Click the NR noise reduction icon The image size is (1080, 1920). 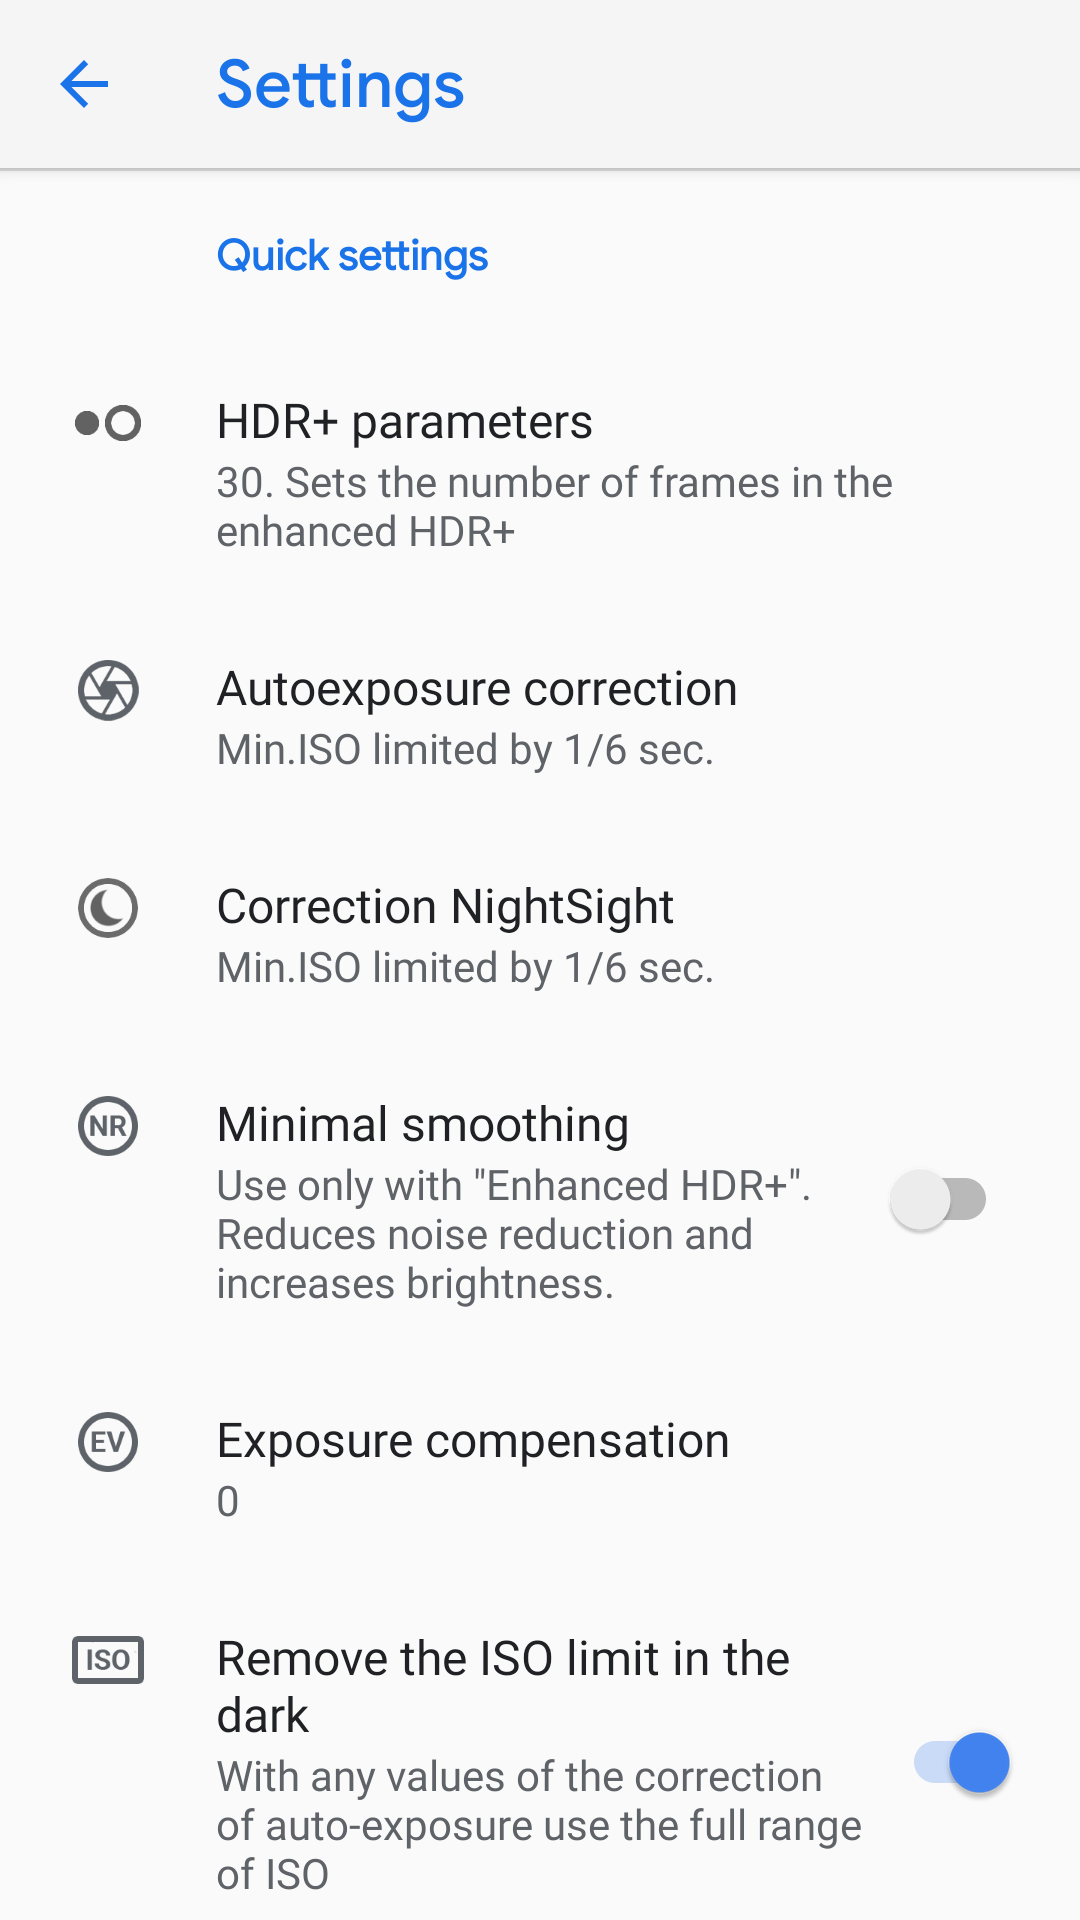[108, 1126]
